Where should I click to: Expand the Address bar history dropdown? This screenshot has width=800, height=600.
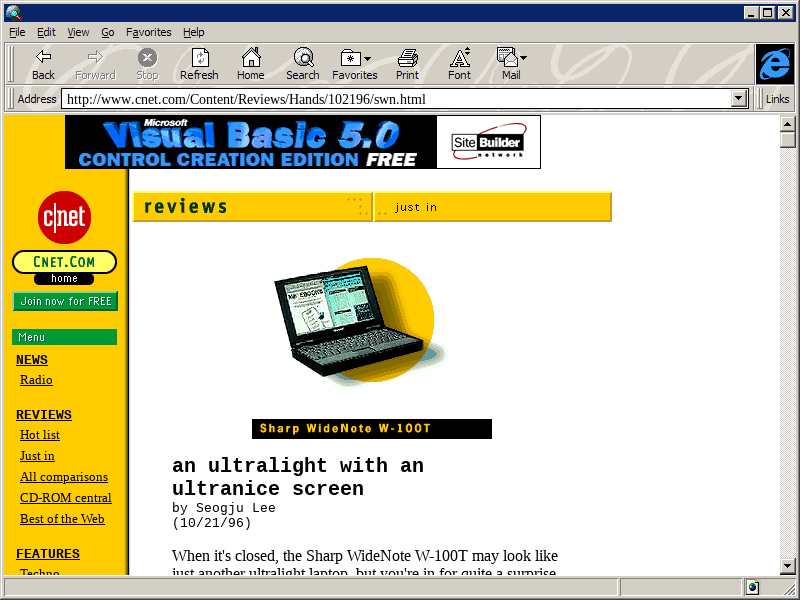click(740, 99)
